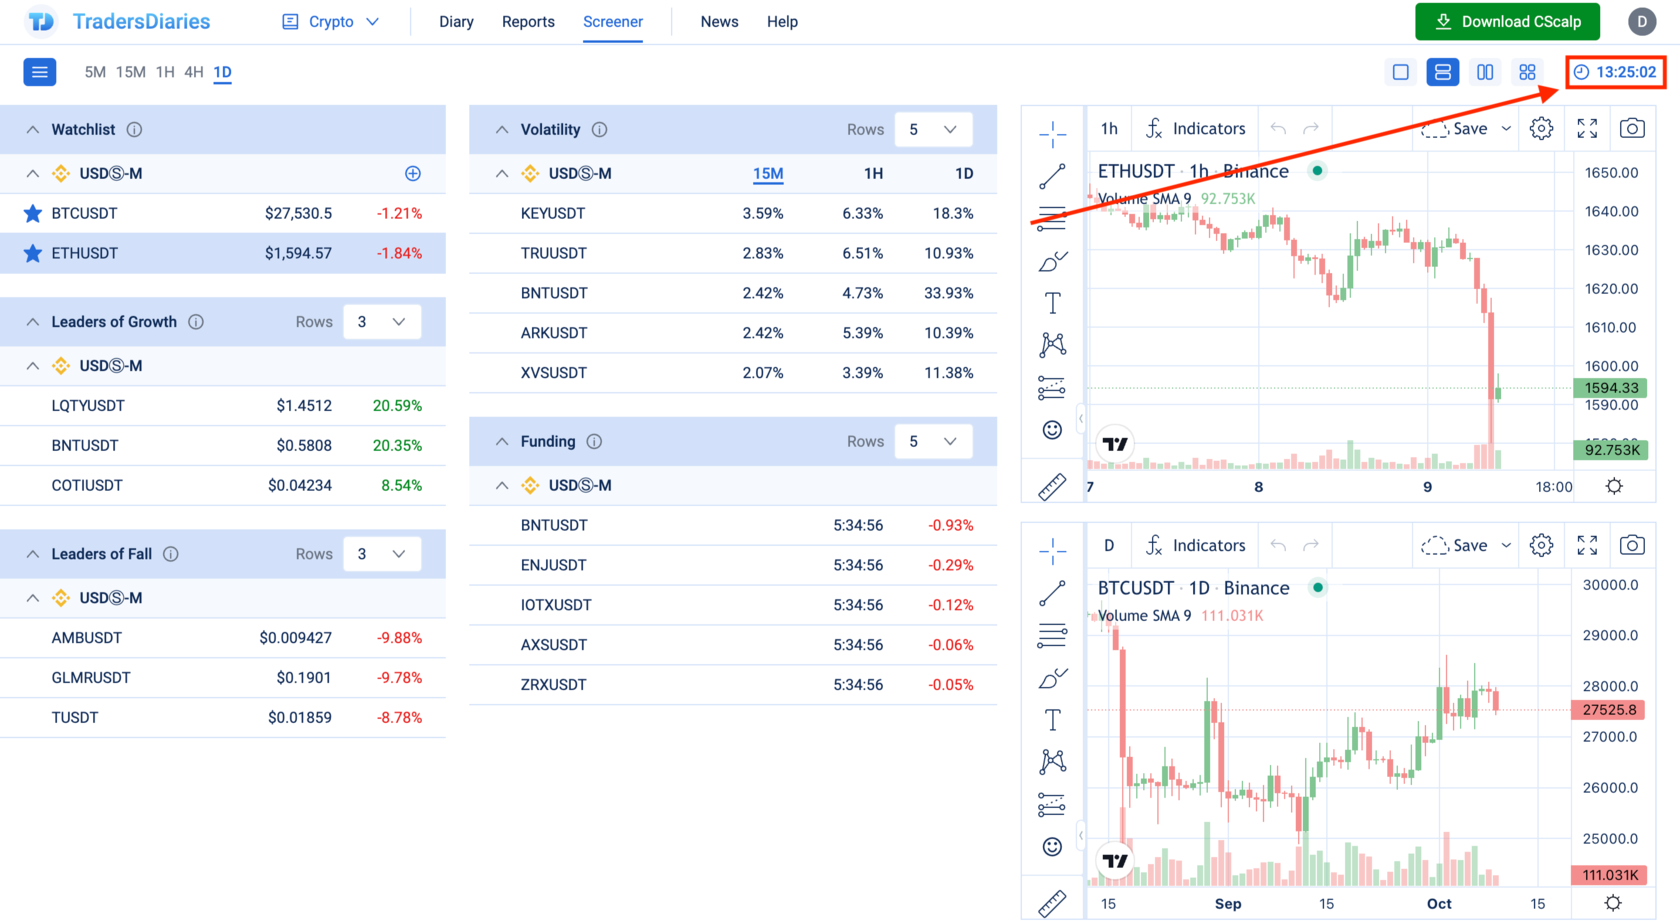1680x924 pixels.
Task: Select the measure ruler tool
Action: pyautogui.click(x=1052, y=486)
